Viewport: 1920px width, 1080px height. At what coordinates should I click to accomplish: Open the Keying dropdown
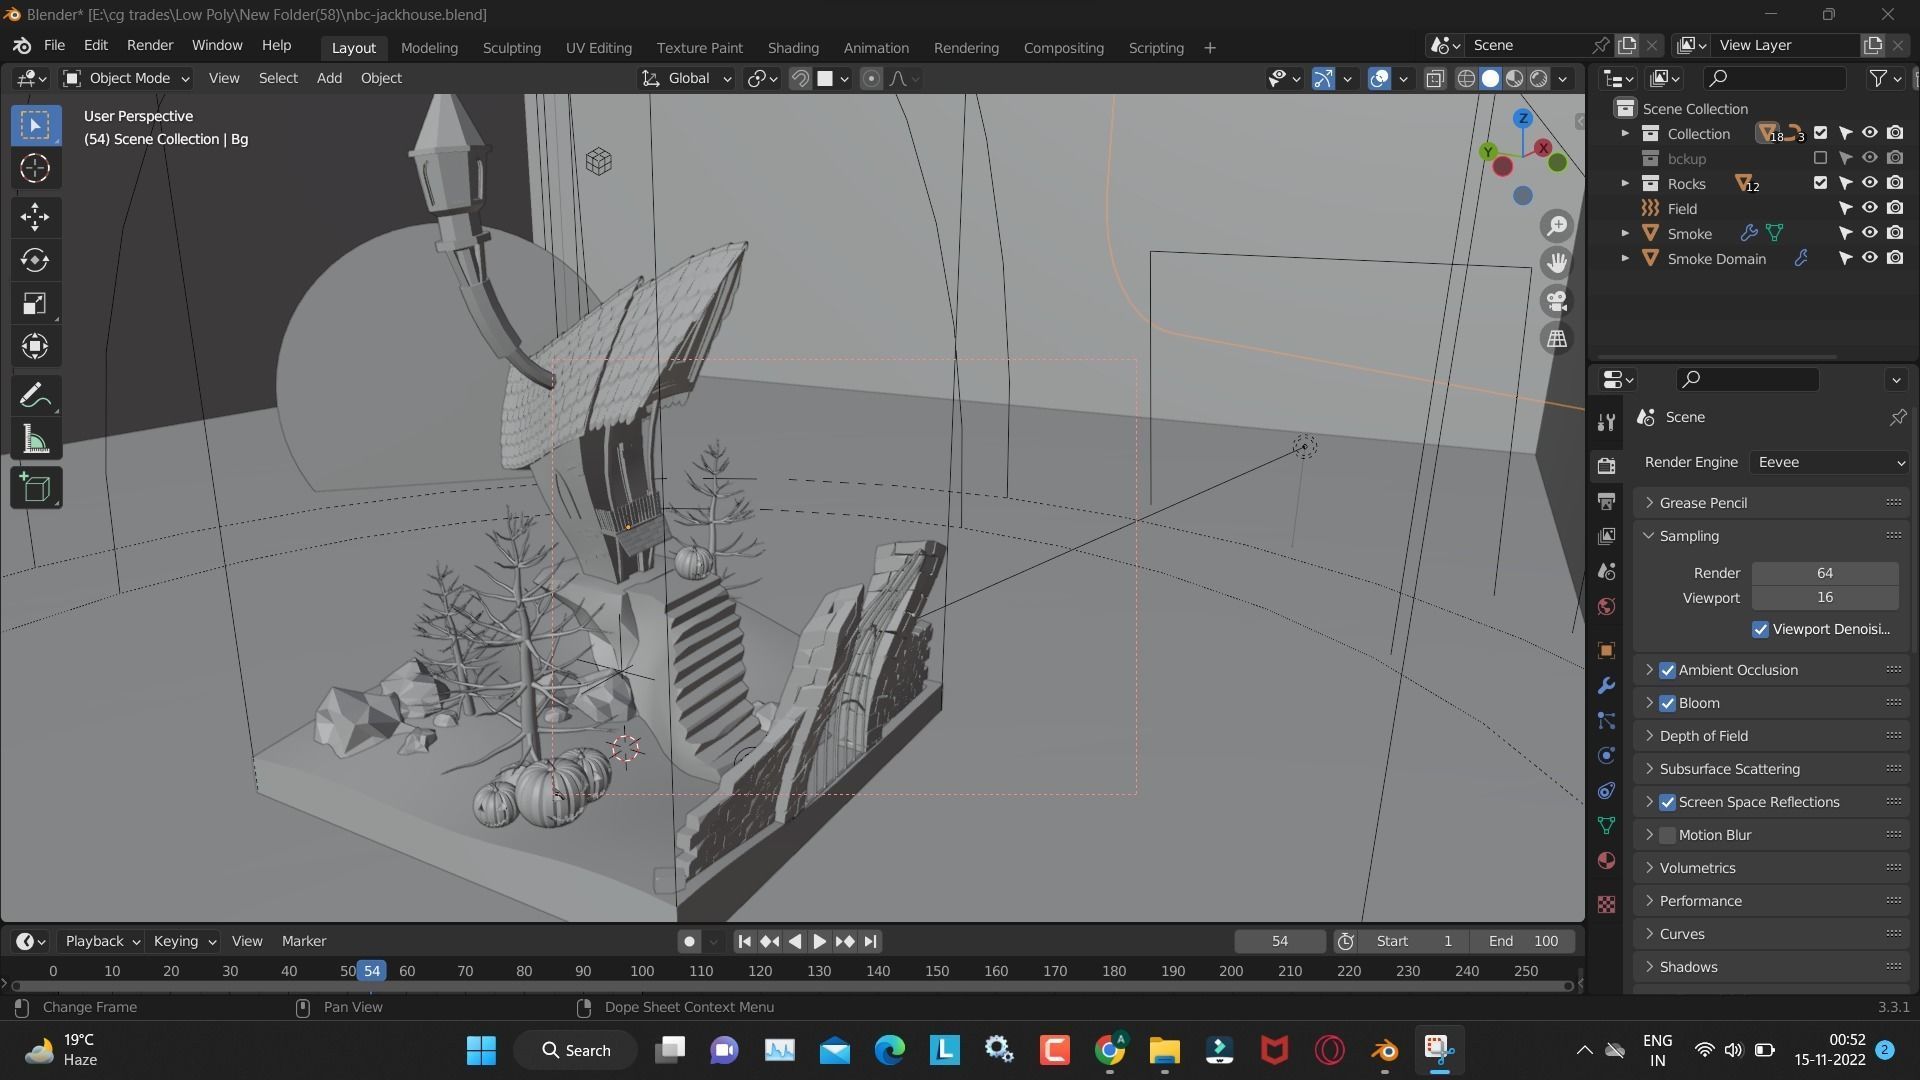coord(184,941)
